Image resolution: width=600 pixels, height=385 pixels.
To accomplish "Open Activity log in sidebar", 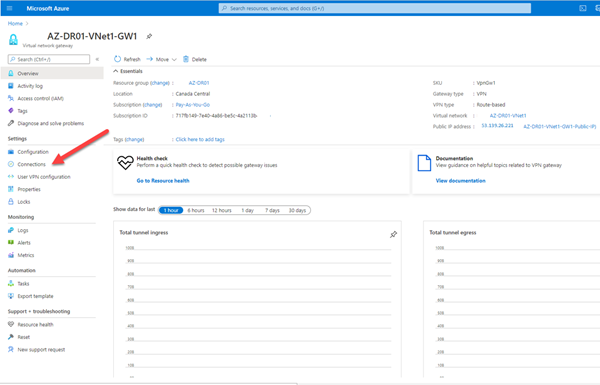I will (30, 86).
